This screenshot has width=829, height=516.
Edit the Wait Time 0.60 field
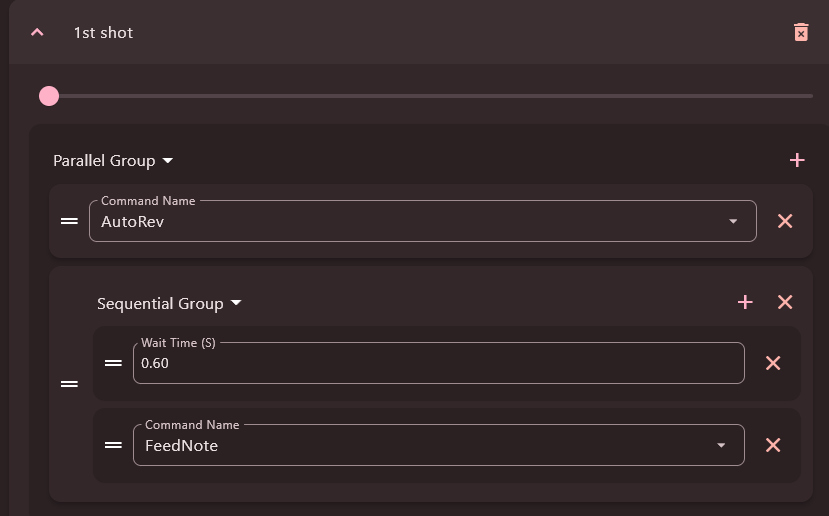click(438, 363)
